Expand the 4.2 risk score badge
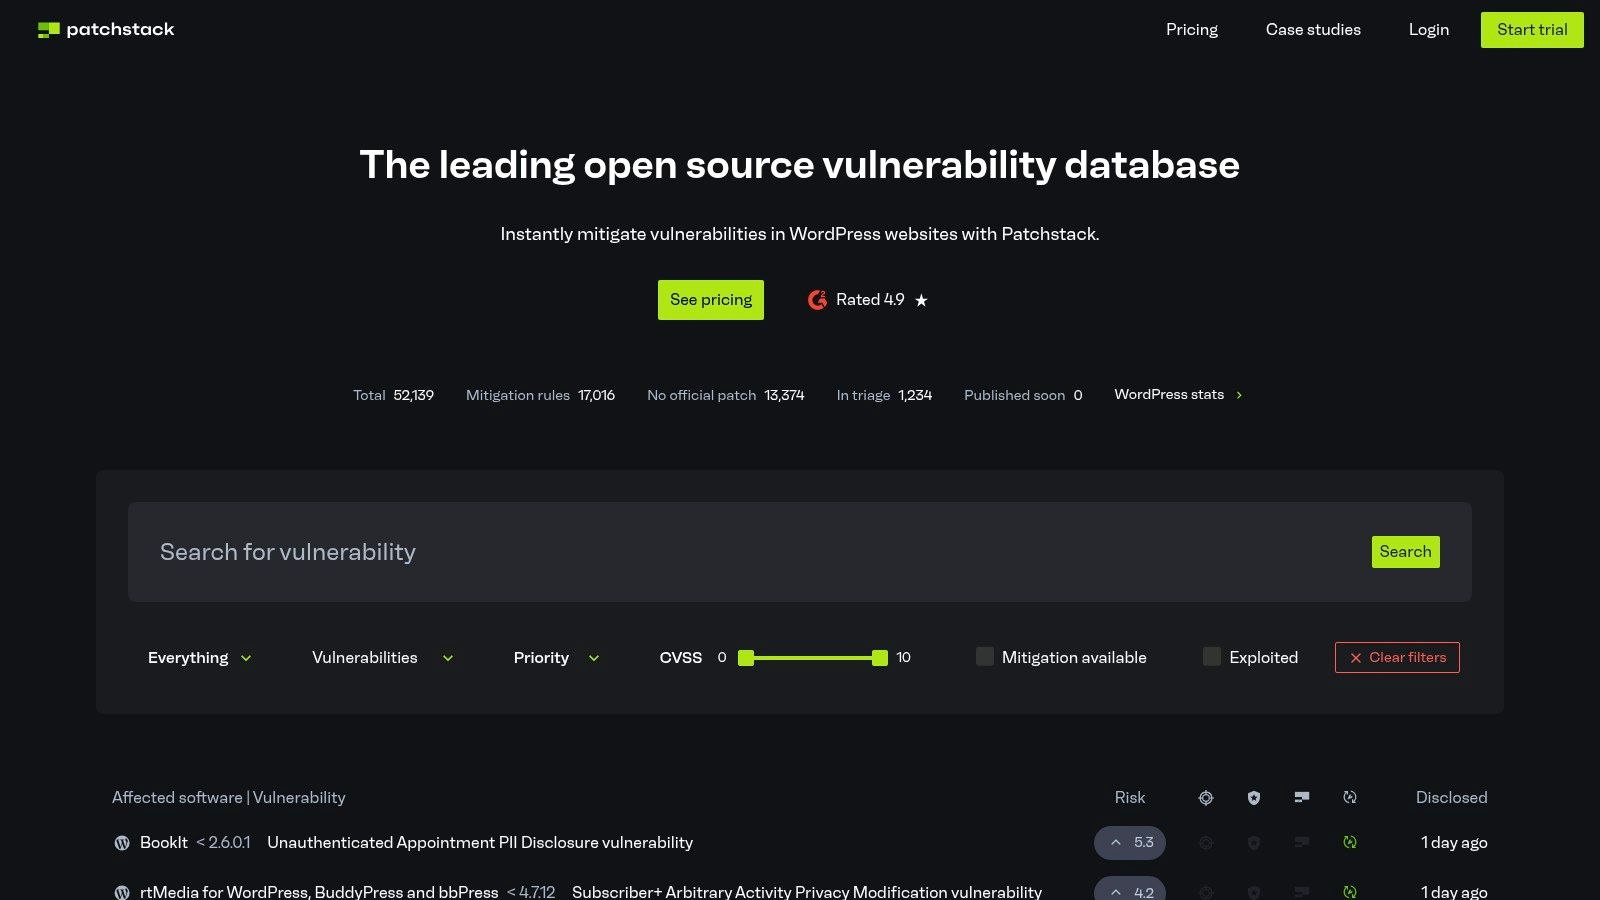This screenshot has width=1600, height=900. [1130, 890]
